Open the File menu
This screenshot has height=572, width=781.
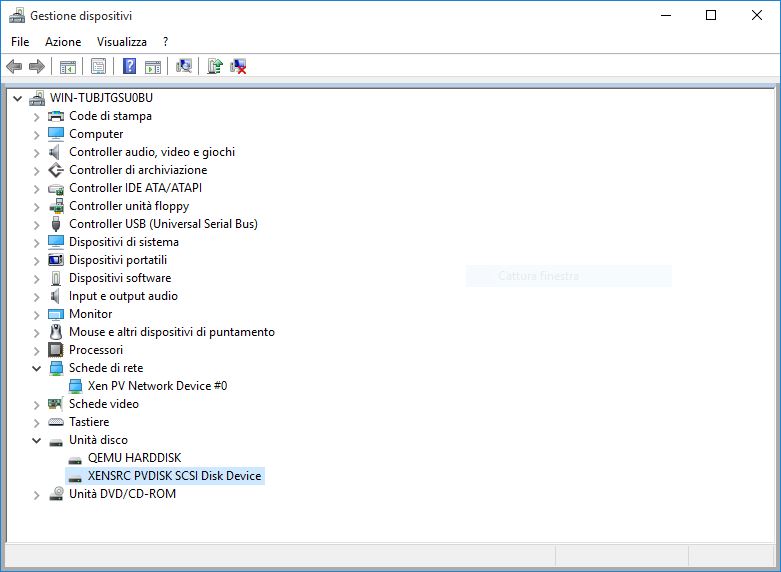pos(20,42)
